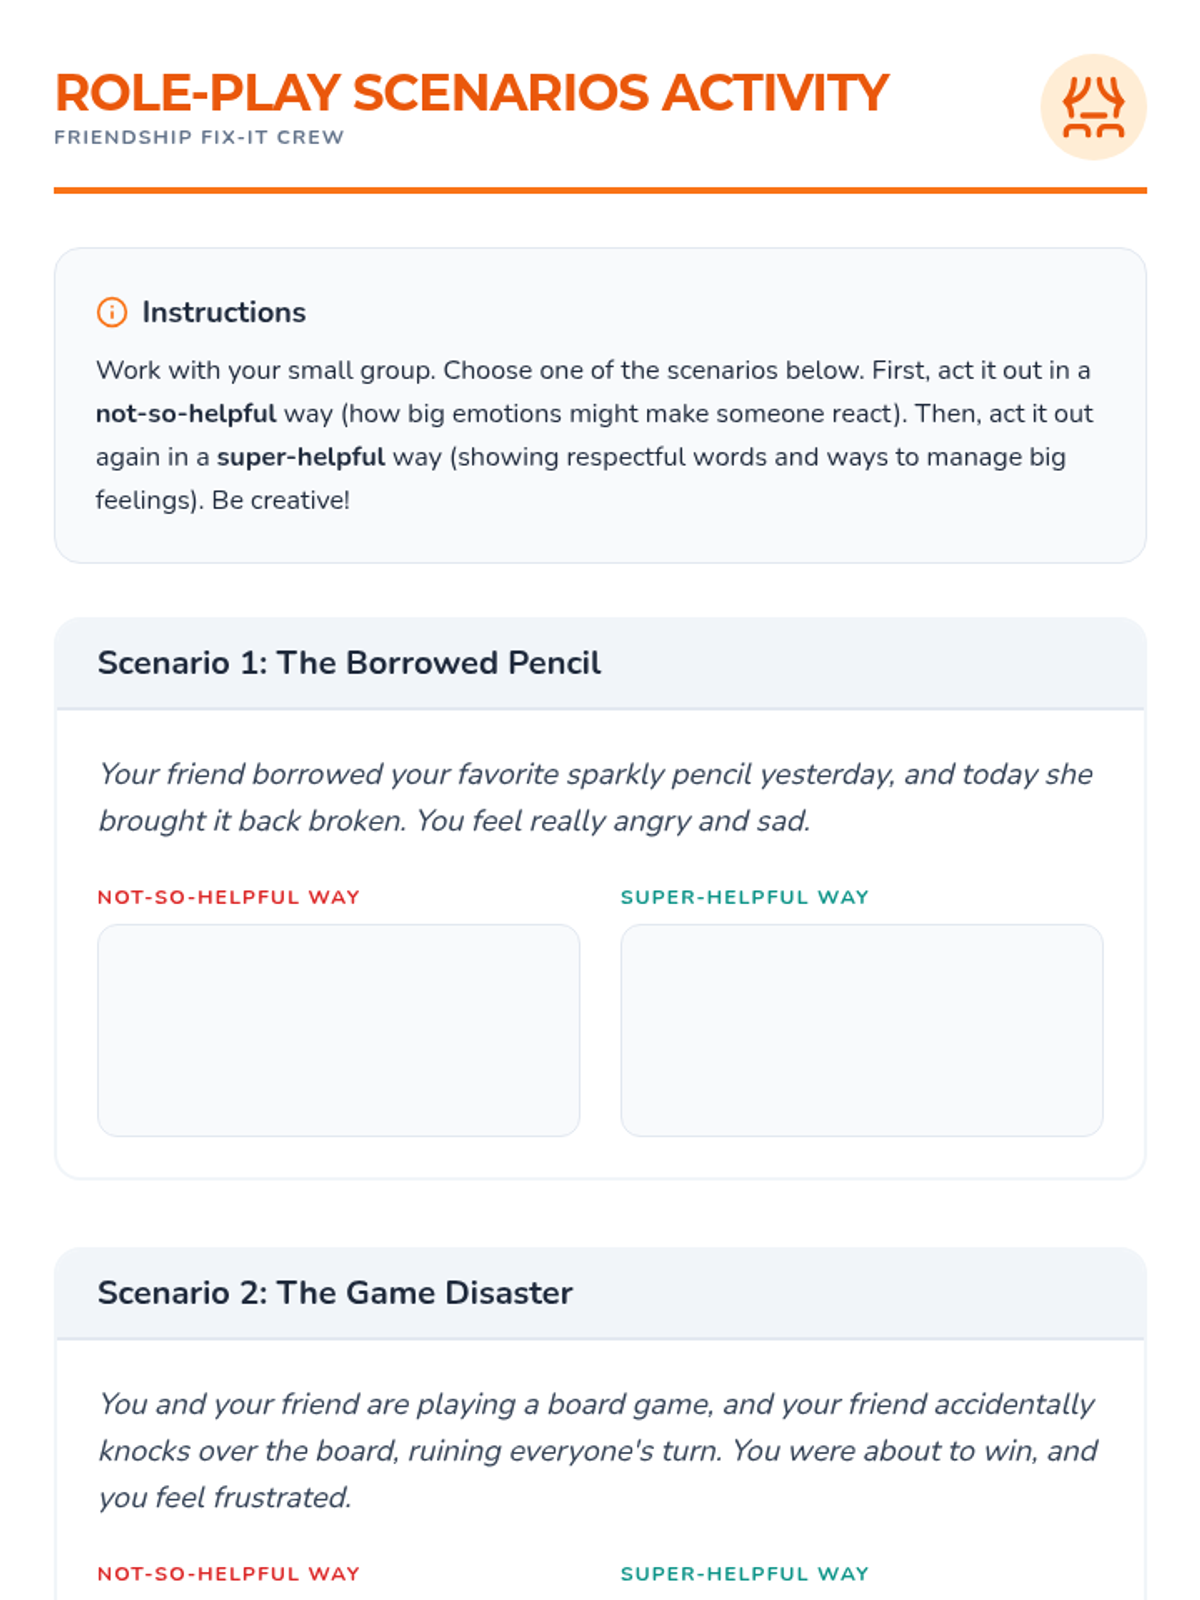Click Scenario 1's not-so-helpful answer box
The image size is (1200, 1600).
338,1030
